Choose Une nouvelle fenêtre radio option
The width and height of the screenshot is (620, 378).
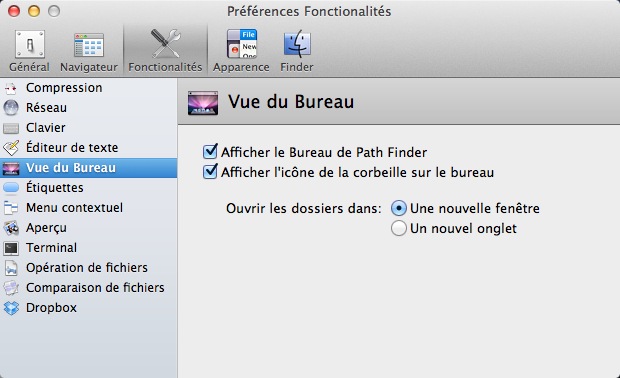click(x=399, y=208)
